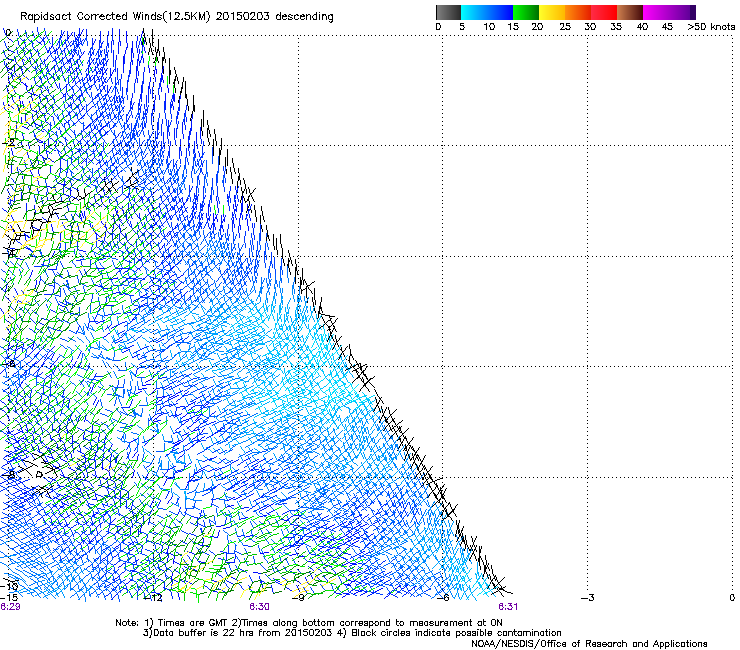Click the time label '6:30'
740x650 pixels.
click(x=260, y=607)
